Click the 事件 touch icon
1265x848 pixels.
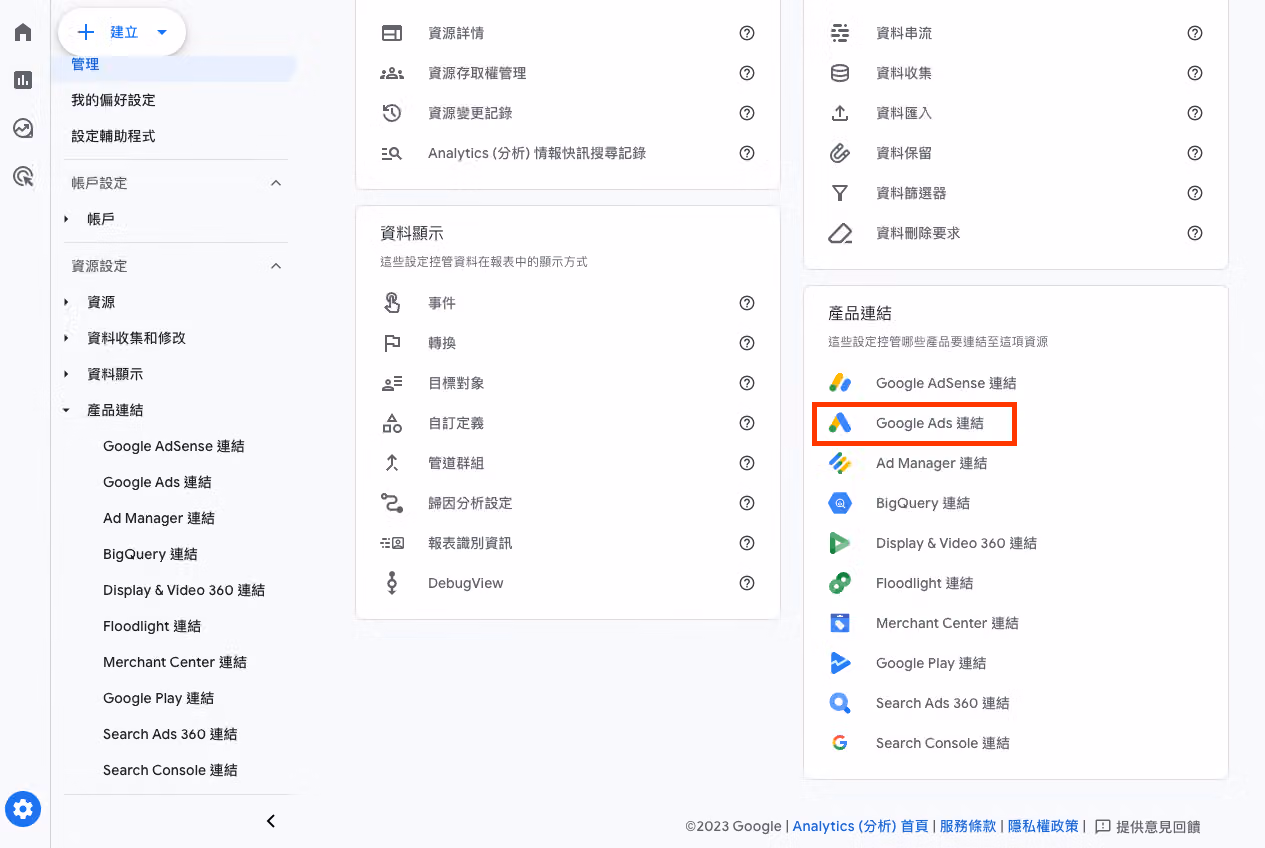coord(392,303)
